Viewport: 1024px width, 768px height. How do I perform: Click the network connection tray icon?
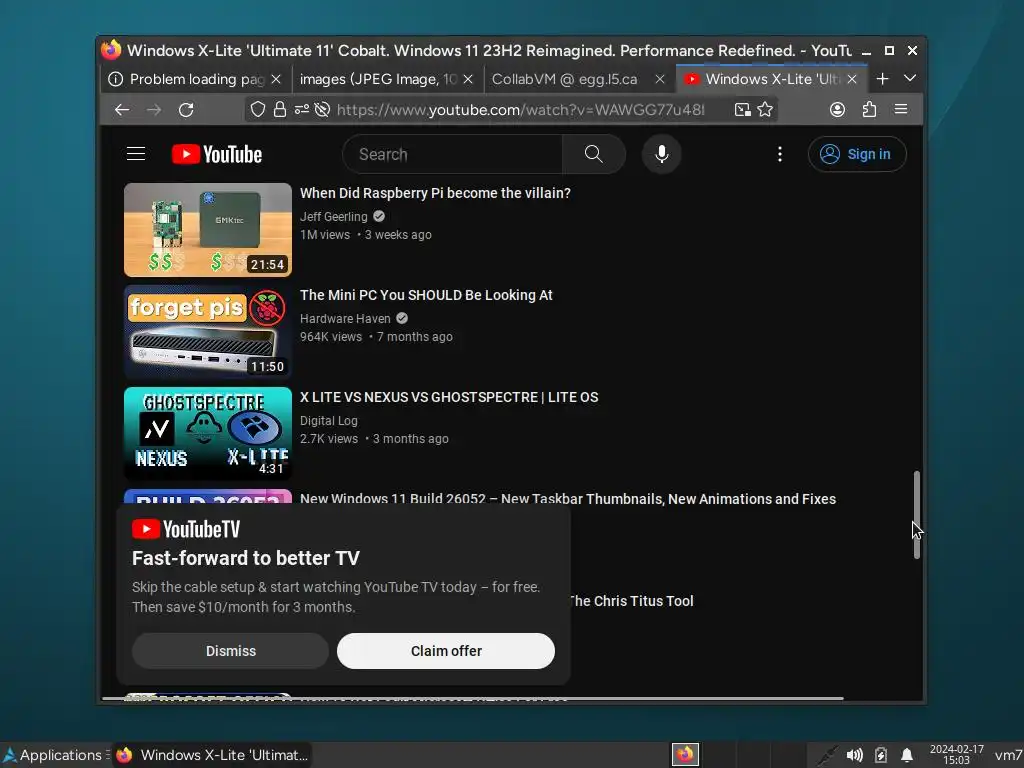click(x=827, y=756)
